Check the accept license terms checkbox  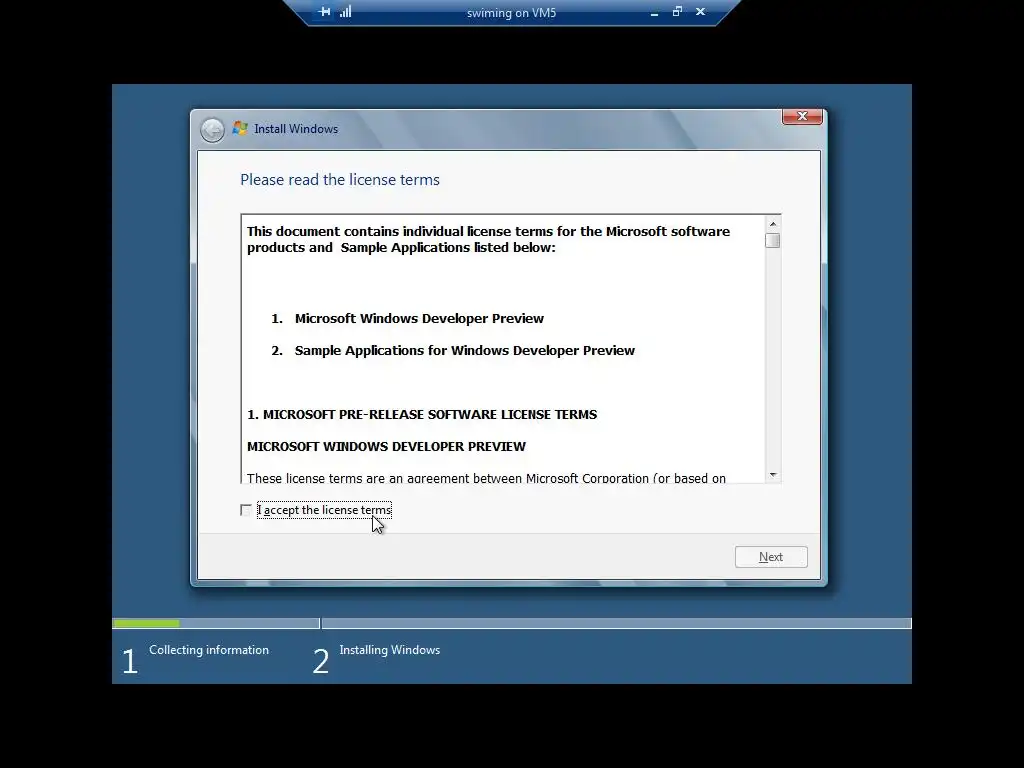[x=246, y=510]
